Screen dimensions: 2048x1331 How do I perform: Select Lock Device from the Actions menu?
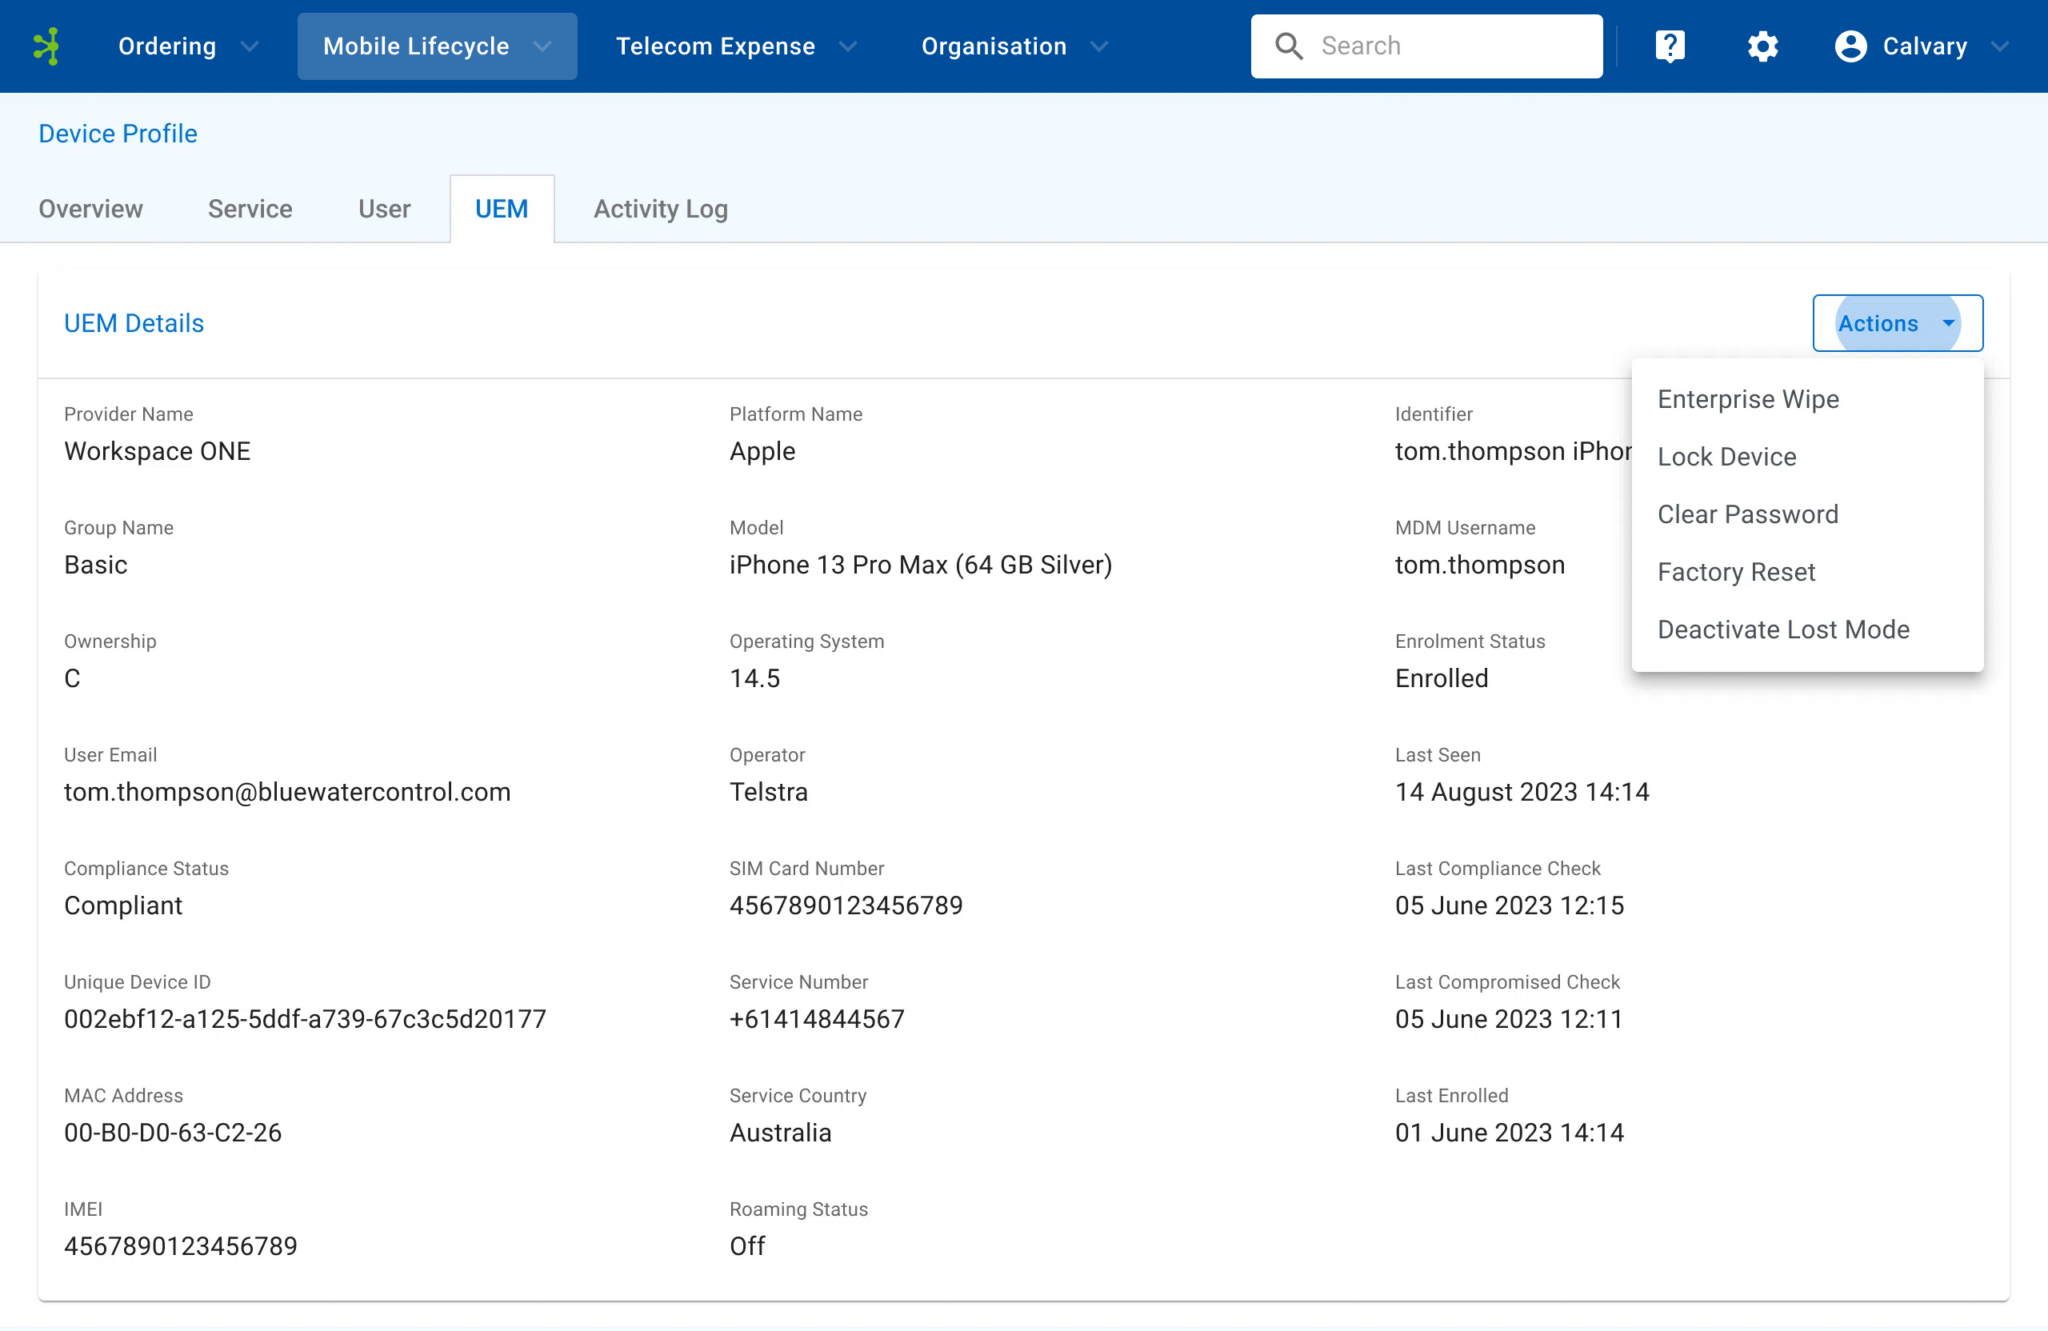1727,457
